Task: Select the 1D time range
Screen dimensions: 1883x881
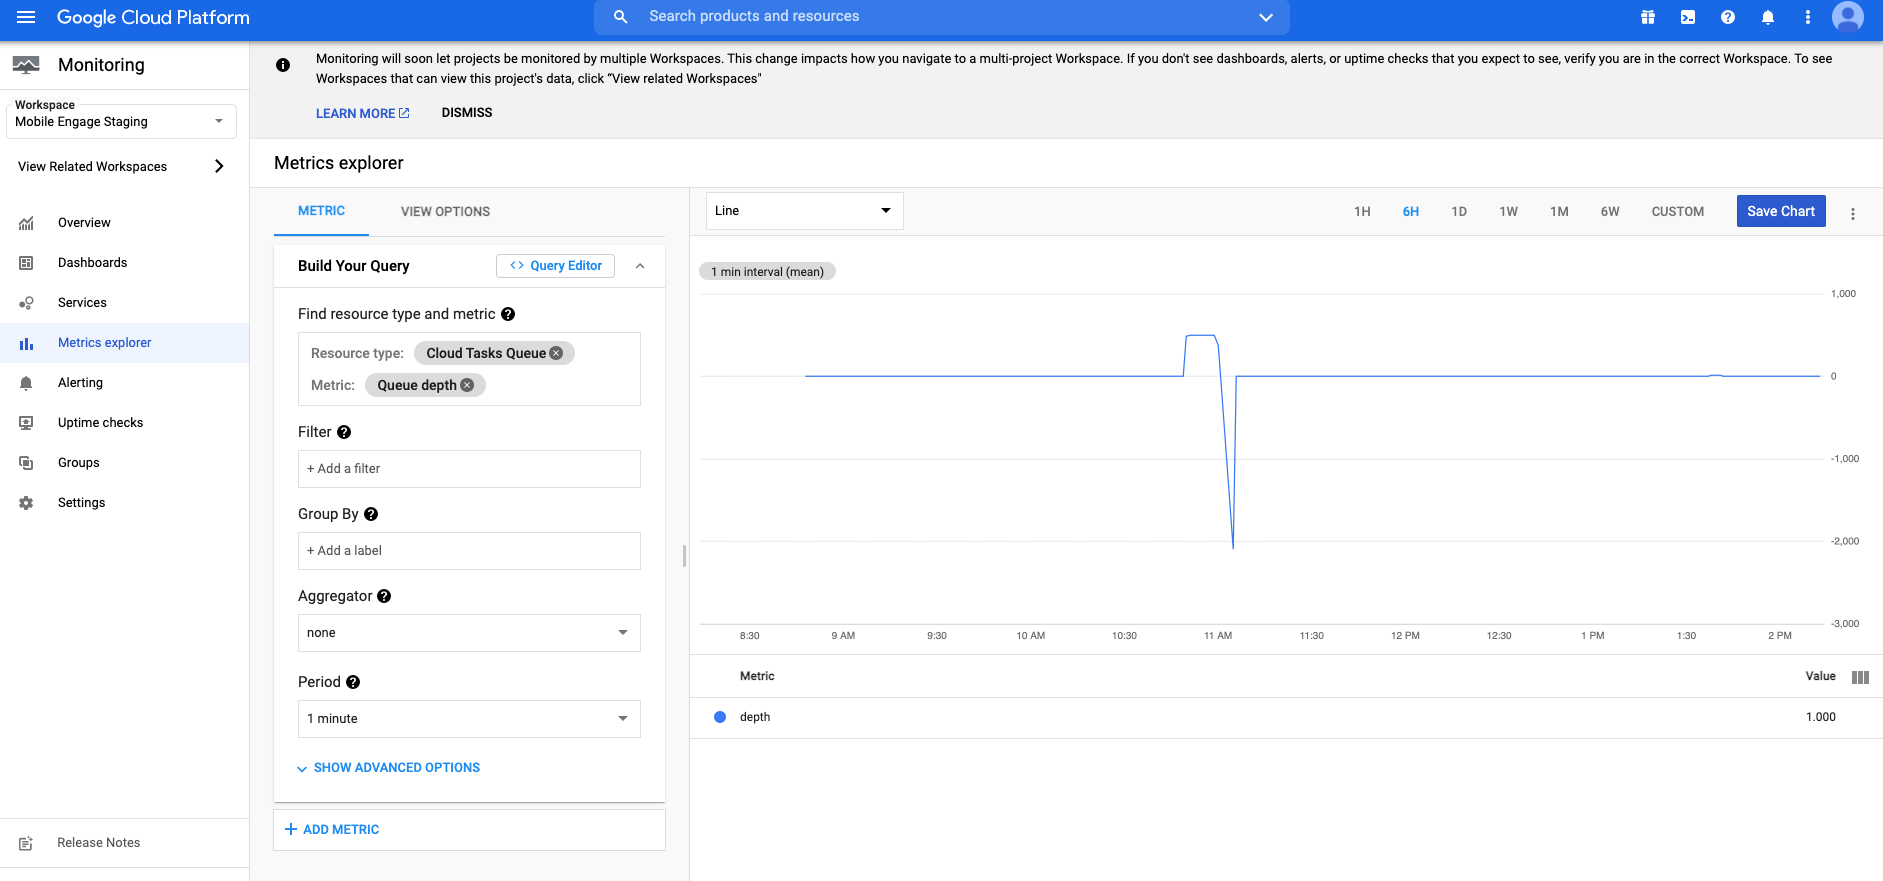Action: (x=1459, y=212)
